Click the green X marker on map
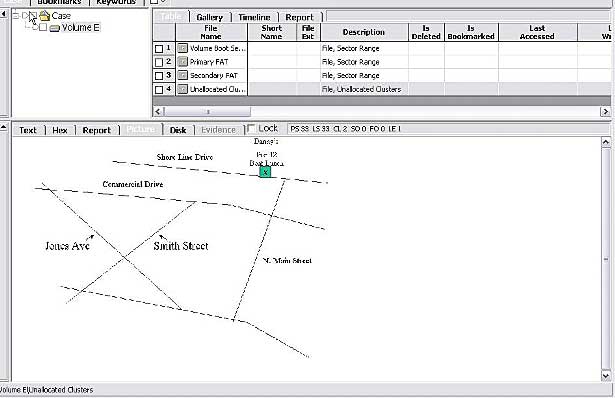 pyautogui.click(x=265, y=172)
